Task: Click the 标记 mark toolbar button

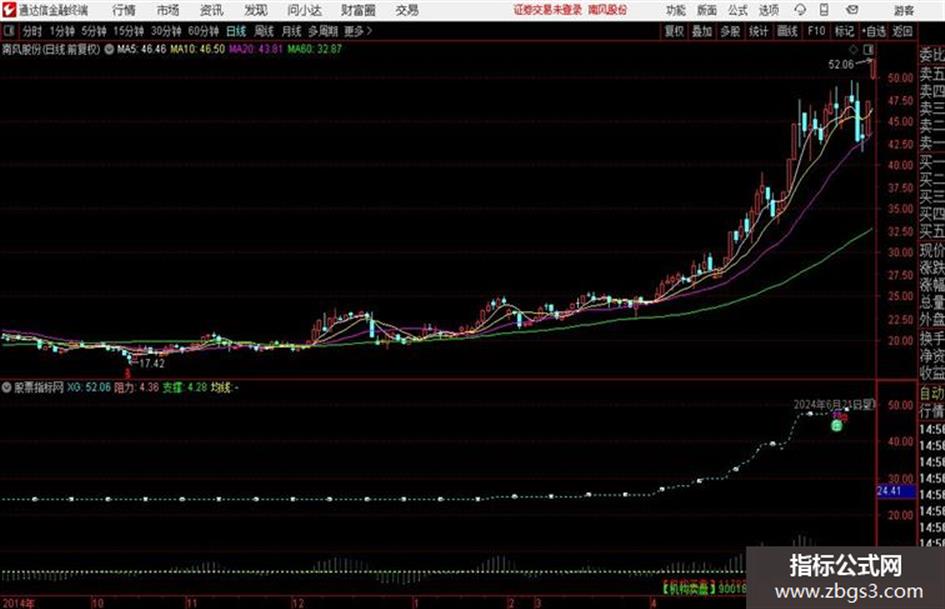Action: point(844,31)
